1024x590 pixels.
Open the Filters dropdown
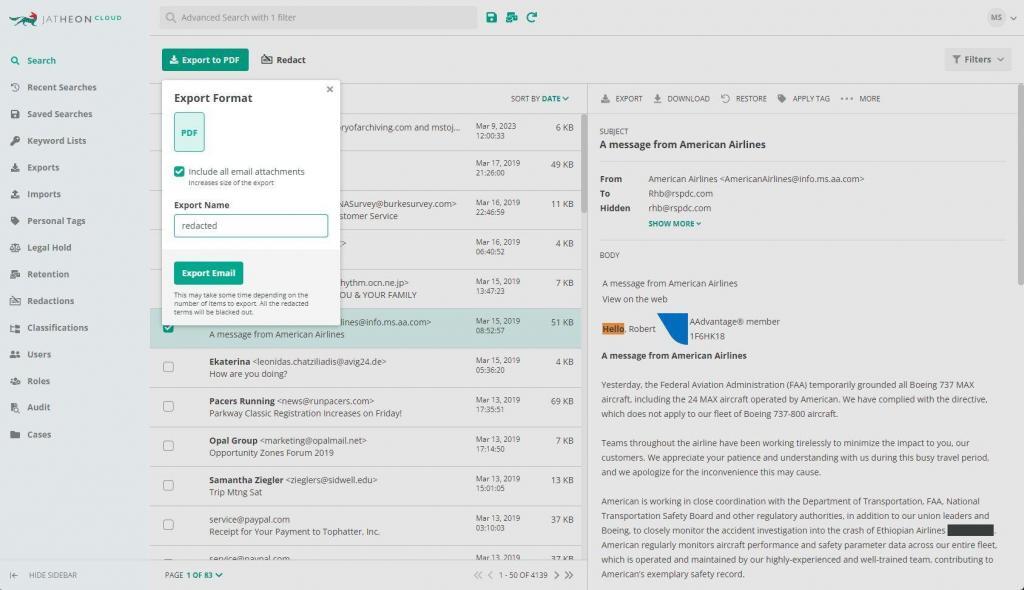point(978,59)
